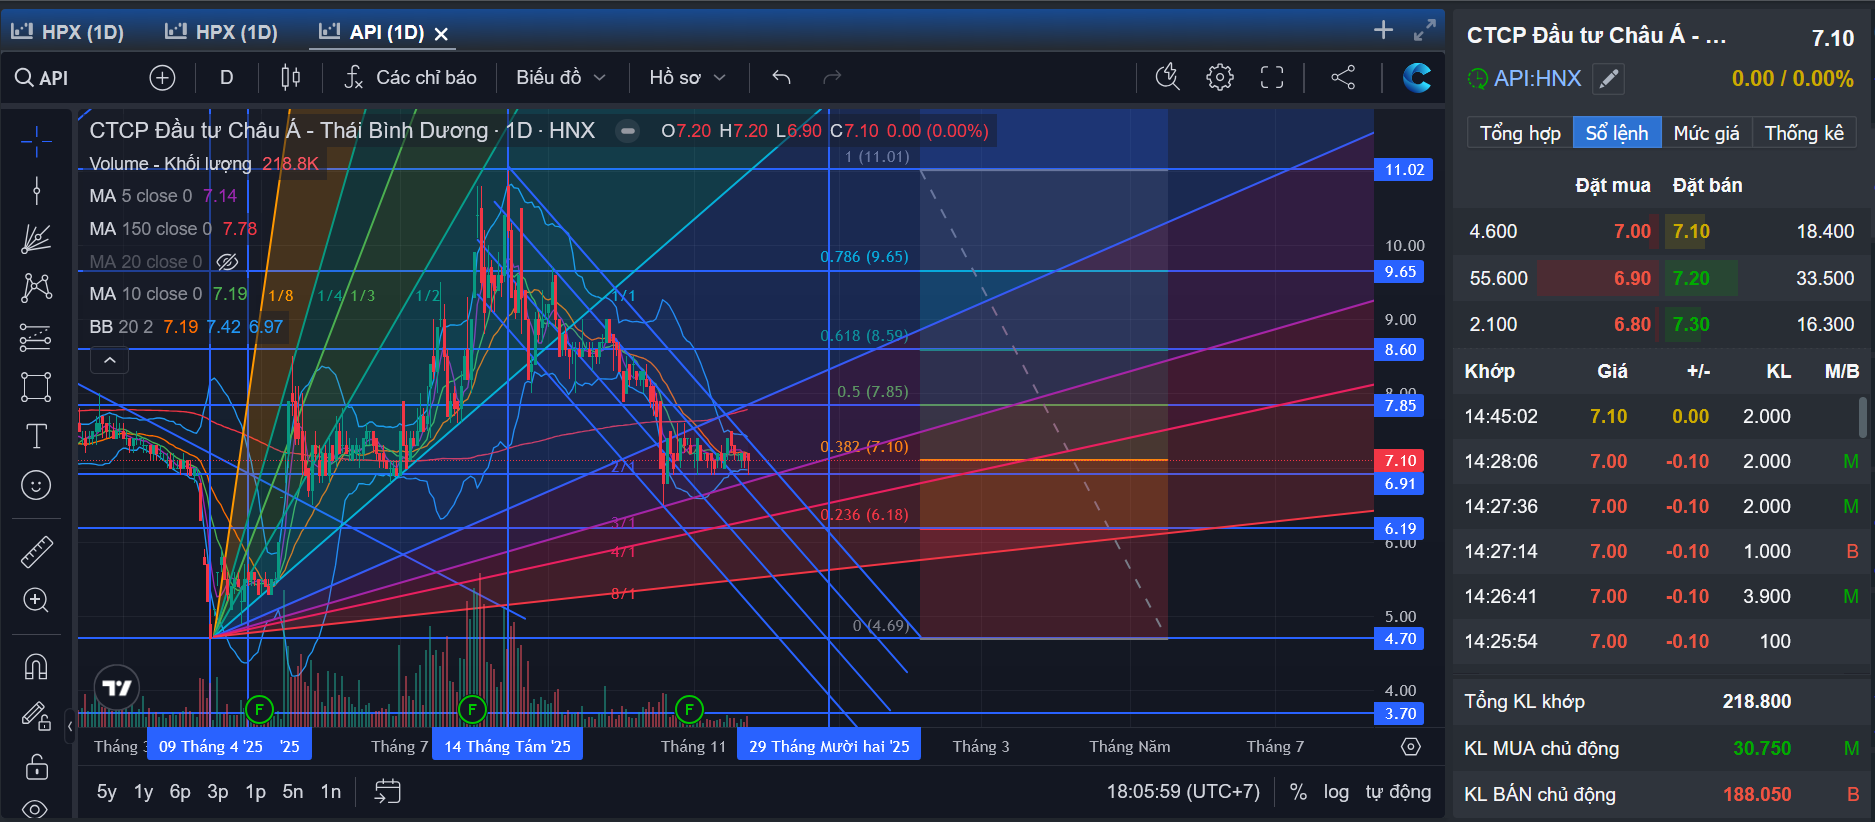Click the pencil edit icon beside API:HNX

click(1609, 79)
